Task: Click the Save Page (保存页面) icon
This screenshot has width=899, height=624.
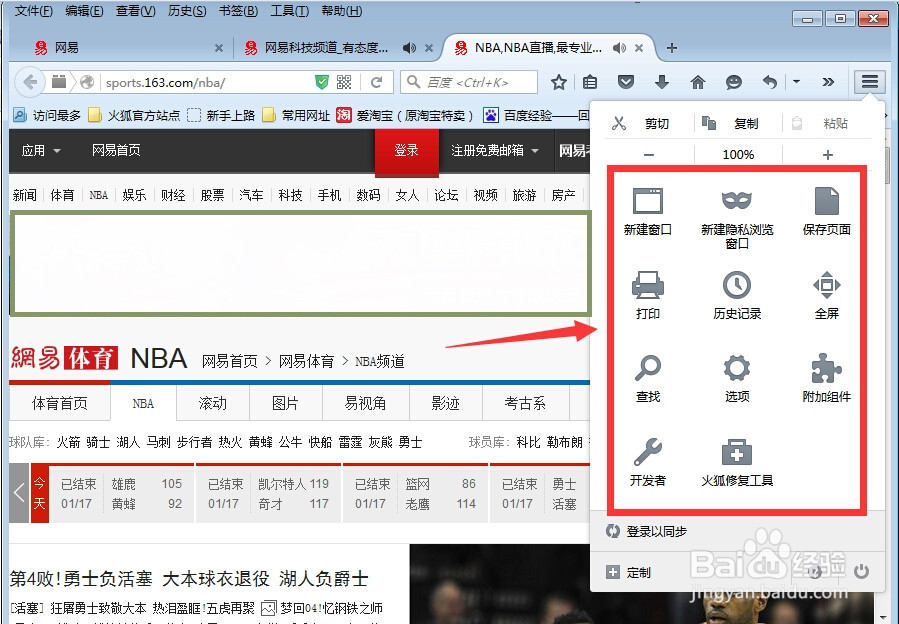Action: click(x=827, y=201)
